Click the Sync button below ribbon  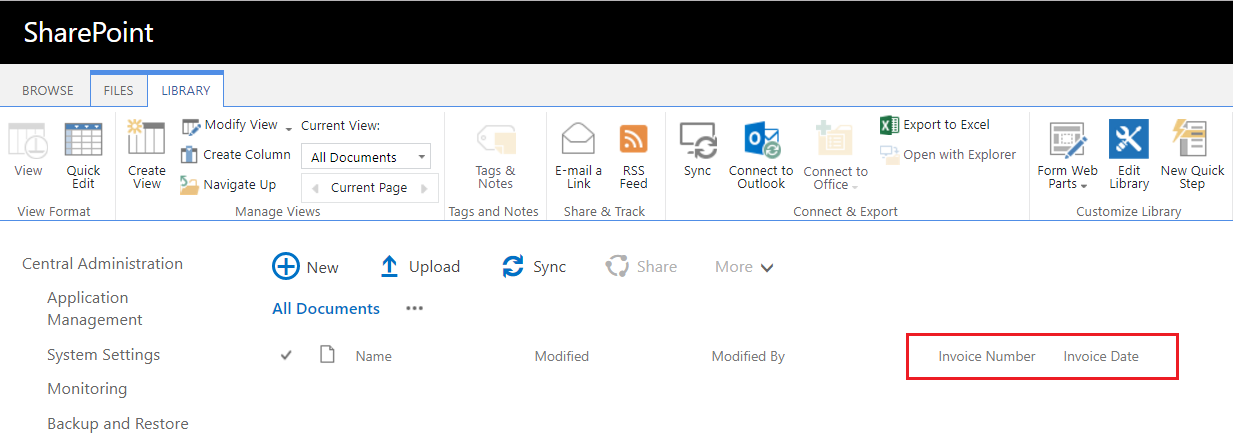click(534, 267)
